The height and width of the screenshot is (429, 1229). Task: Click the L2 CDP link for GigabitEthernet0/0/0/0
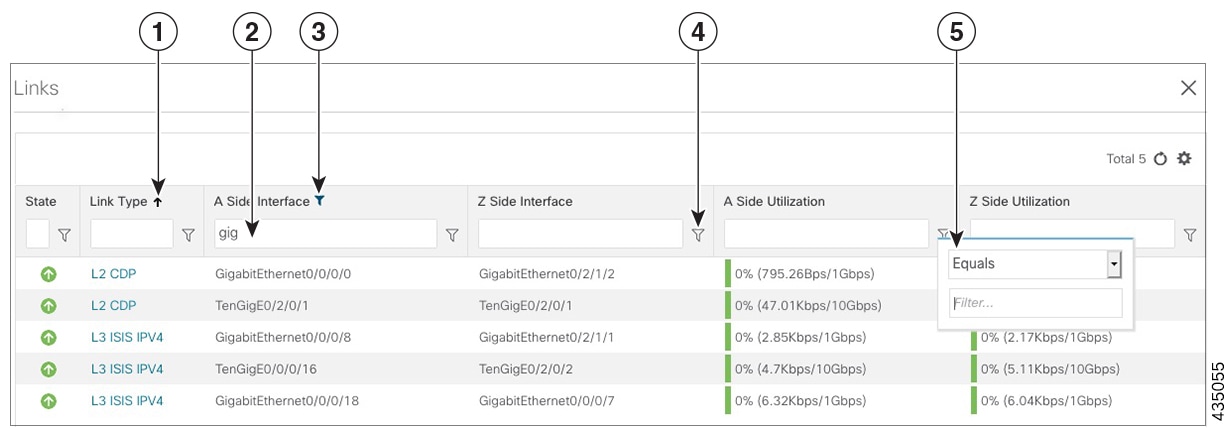113,274
